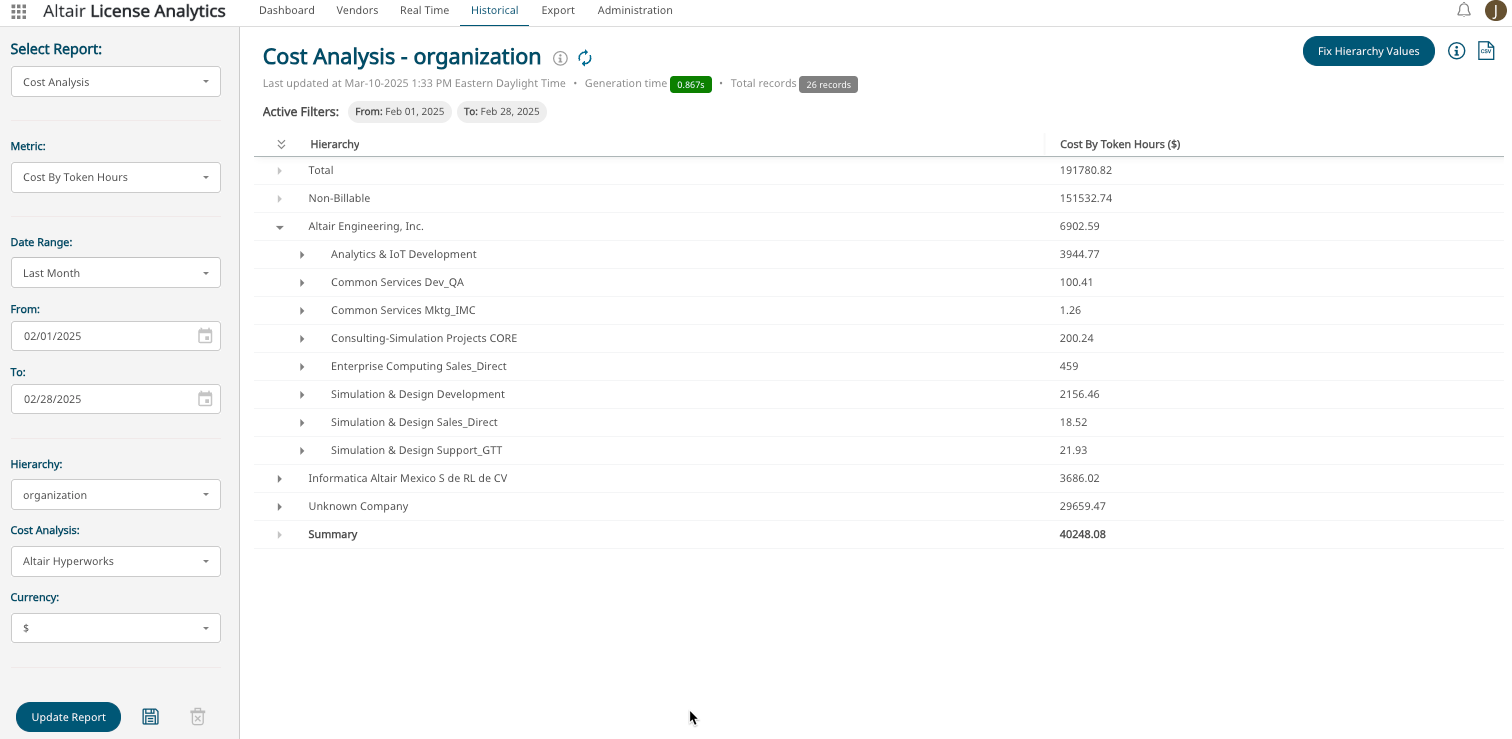Click the Hierarchy column header
The height and width of the screenshot is (739, 1512).
[x=335, y=144]
